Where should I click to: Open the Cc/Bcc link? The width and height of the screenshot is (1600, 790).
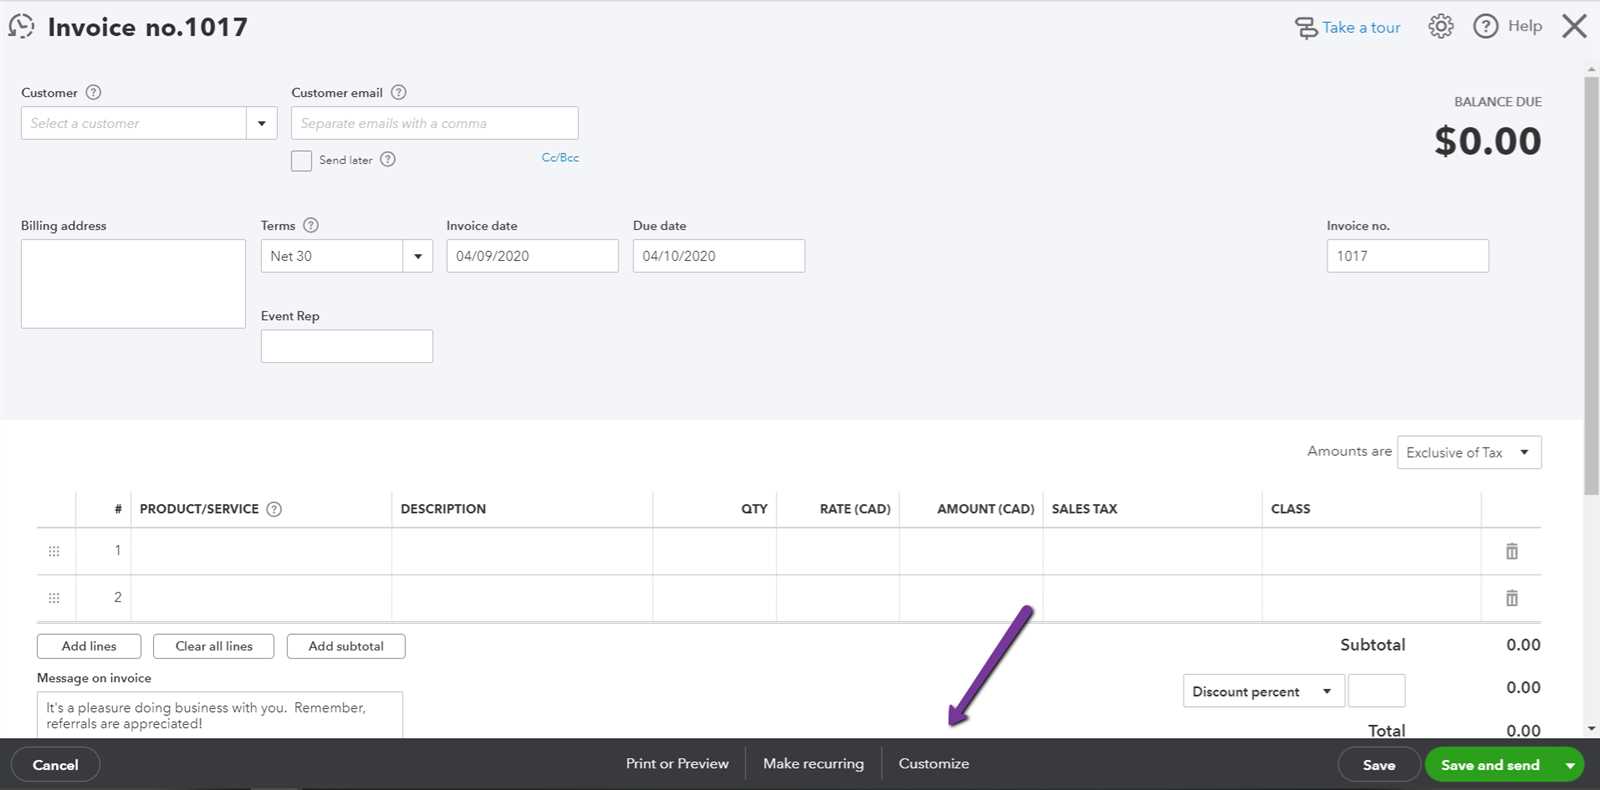560,157
